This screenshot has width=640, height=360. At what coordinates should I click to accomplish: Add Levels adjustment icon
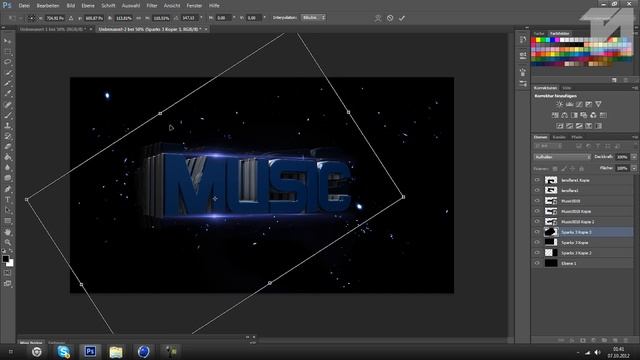(x=569, y=104)
